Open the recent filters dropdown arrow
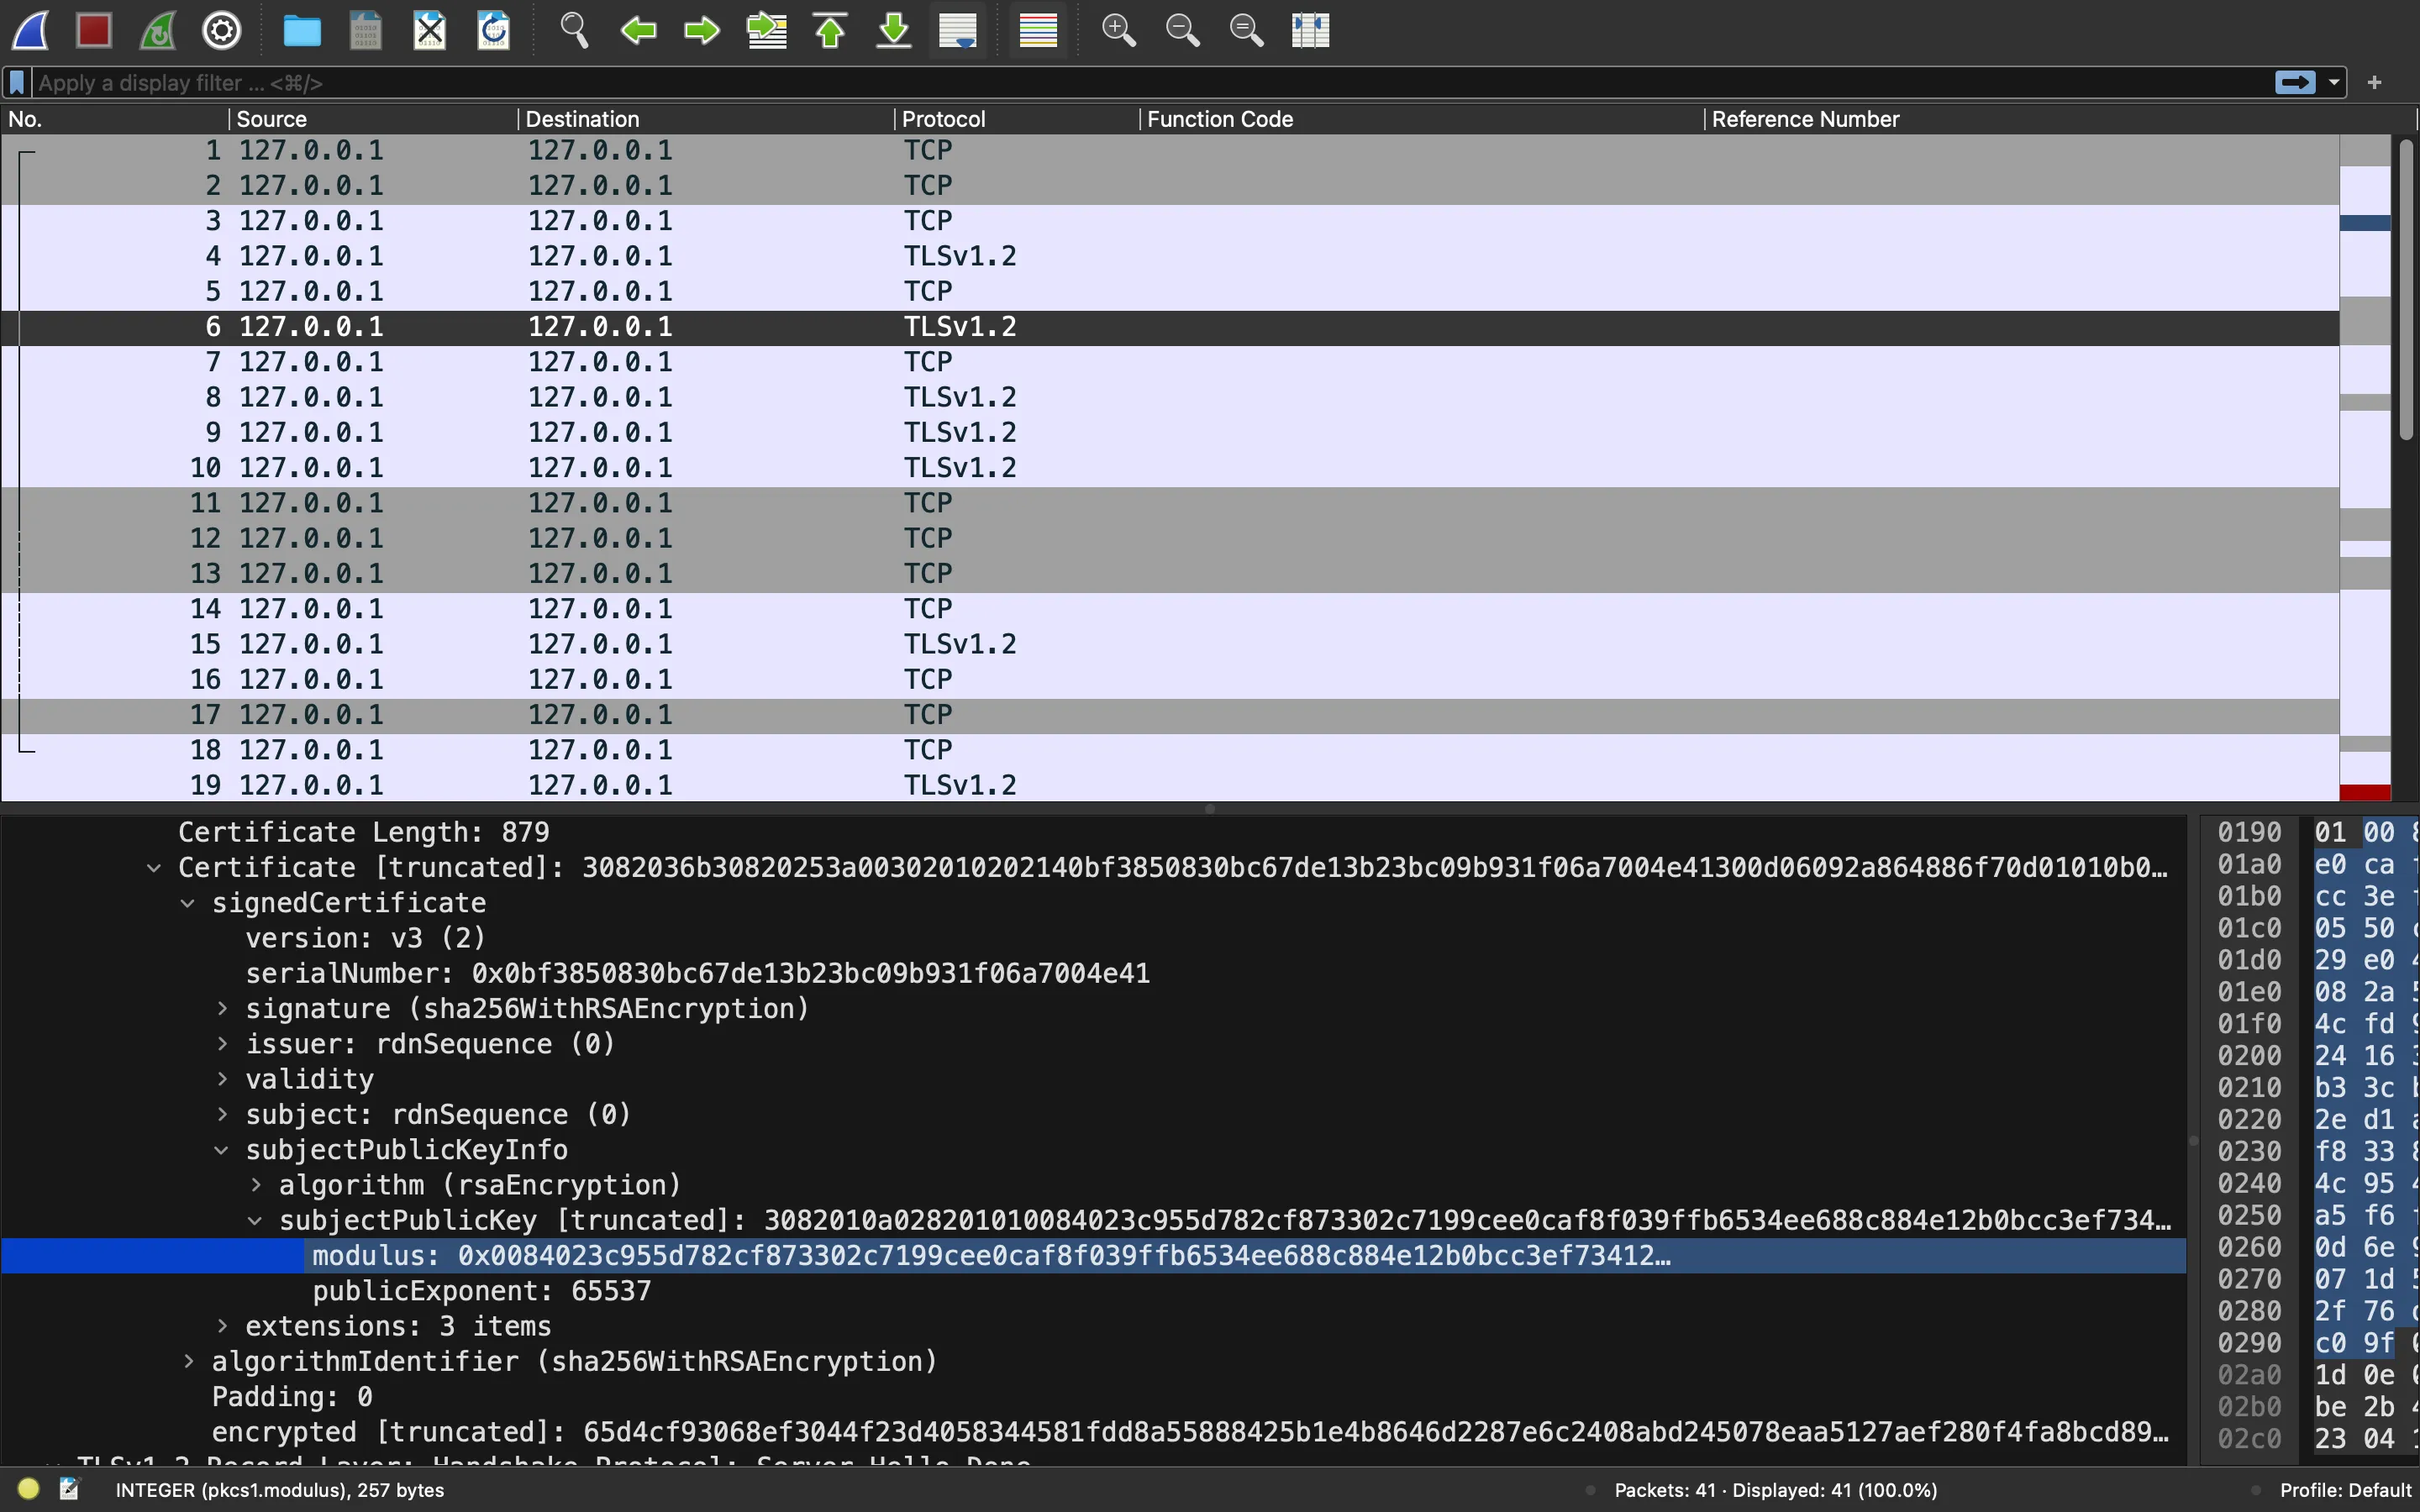Viewport: 2420px width, 1512px height. click(x=2334, y=82)
